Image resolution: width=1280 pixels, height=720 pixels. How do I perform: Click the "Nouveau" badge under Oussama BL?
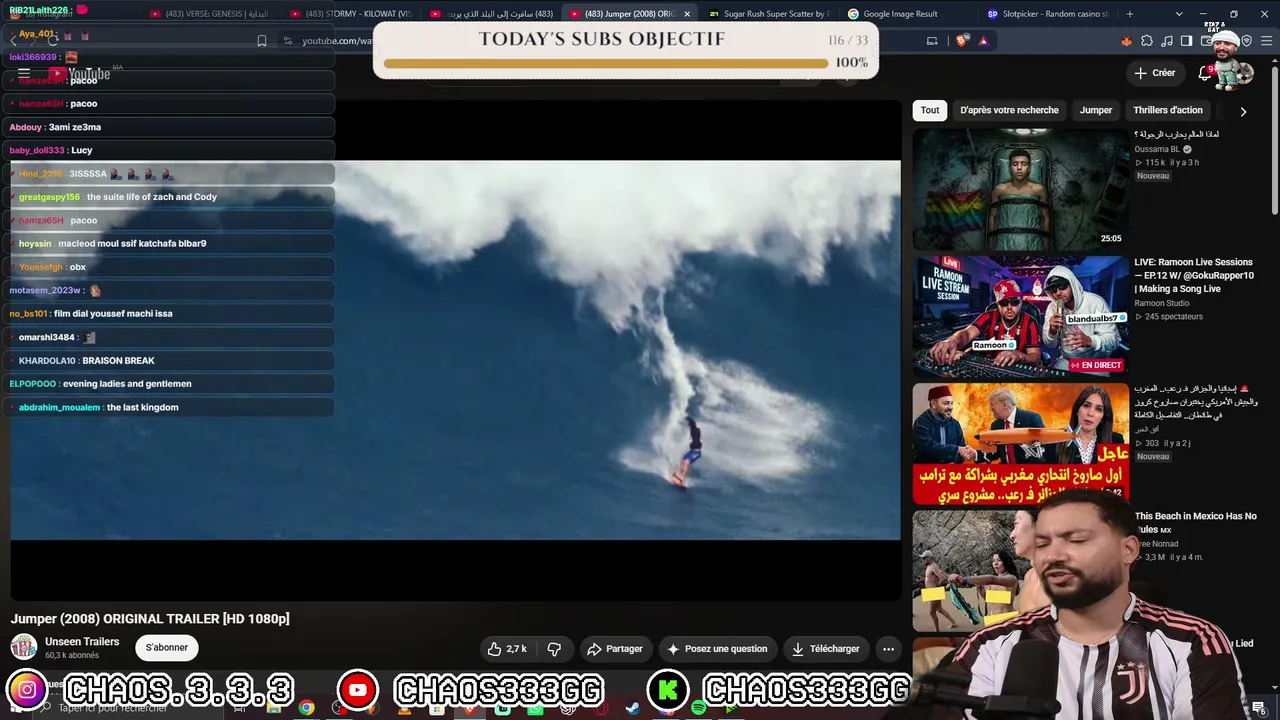click(x=1152, y=176)
